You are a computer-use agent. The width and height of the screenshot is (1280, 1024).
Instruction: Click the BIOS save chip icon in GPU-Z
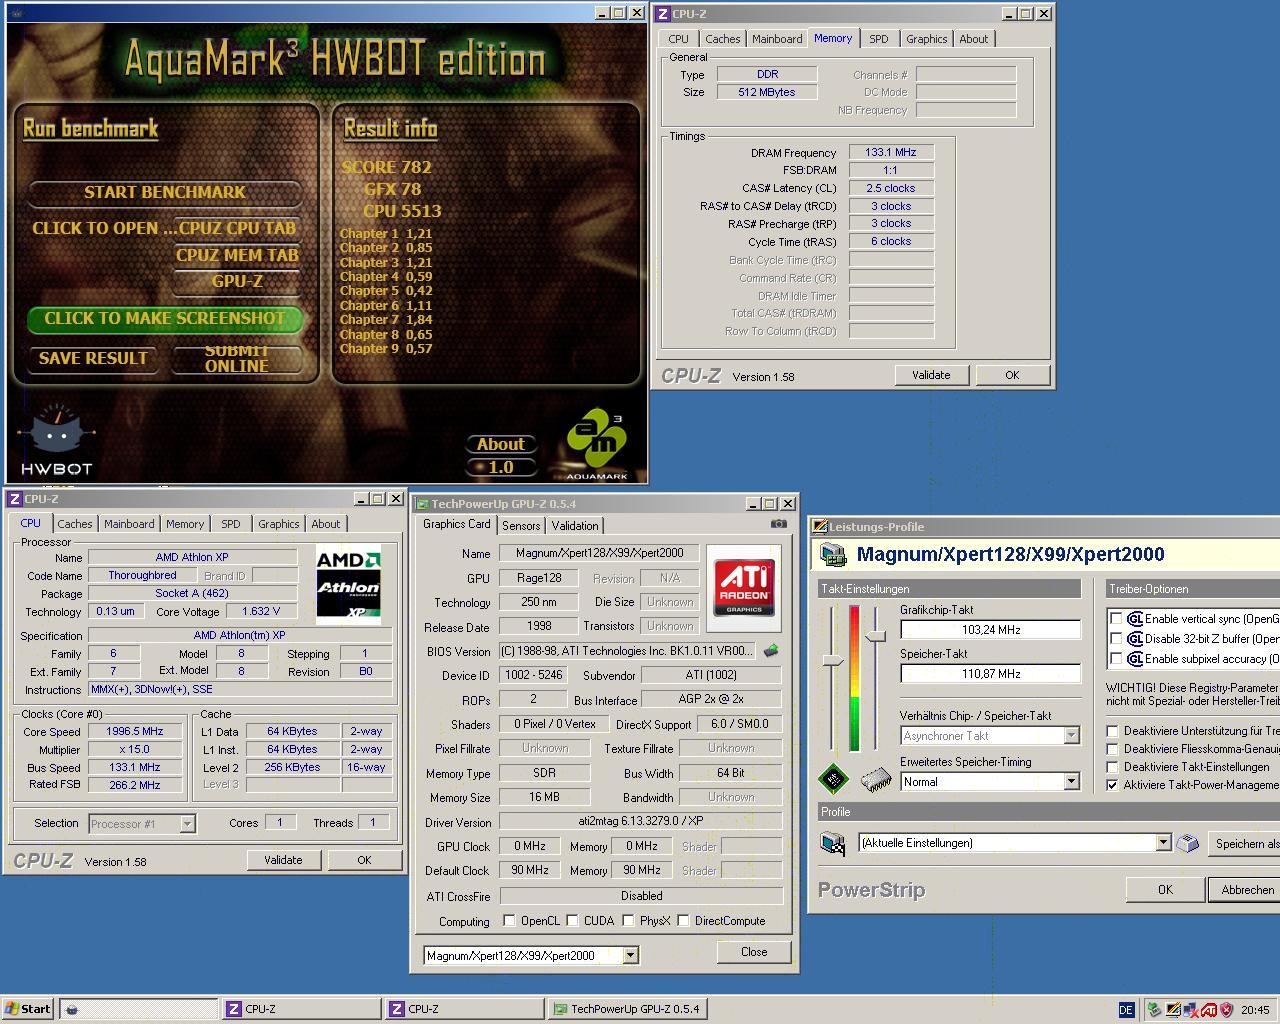tap(771, 651)
